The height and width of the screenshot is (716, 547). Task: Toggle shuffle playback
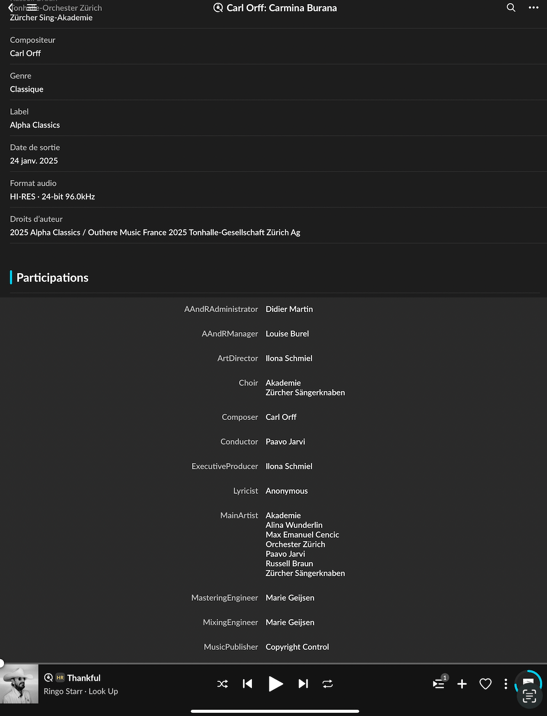click(x=222, y=684)
